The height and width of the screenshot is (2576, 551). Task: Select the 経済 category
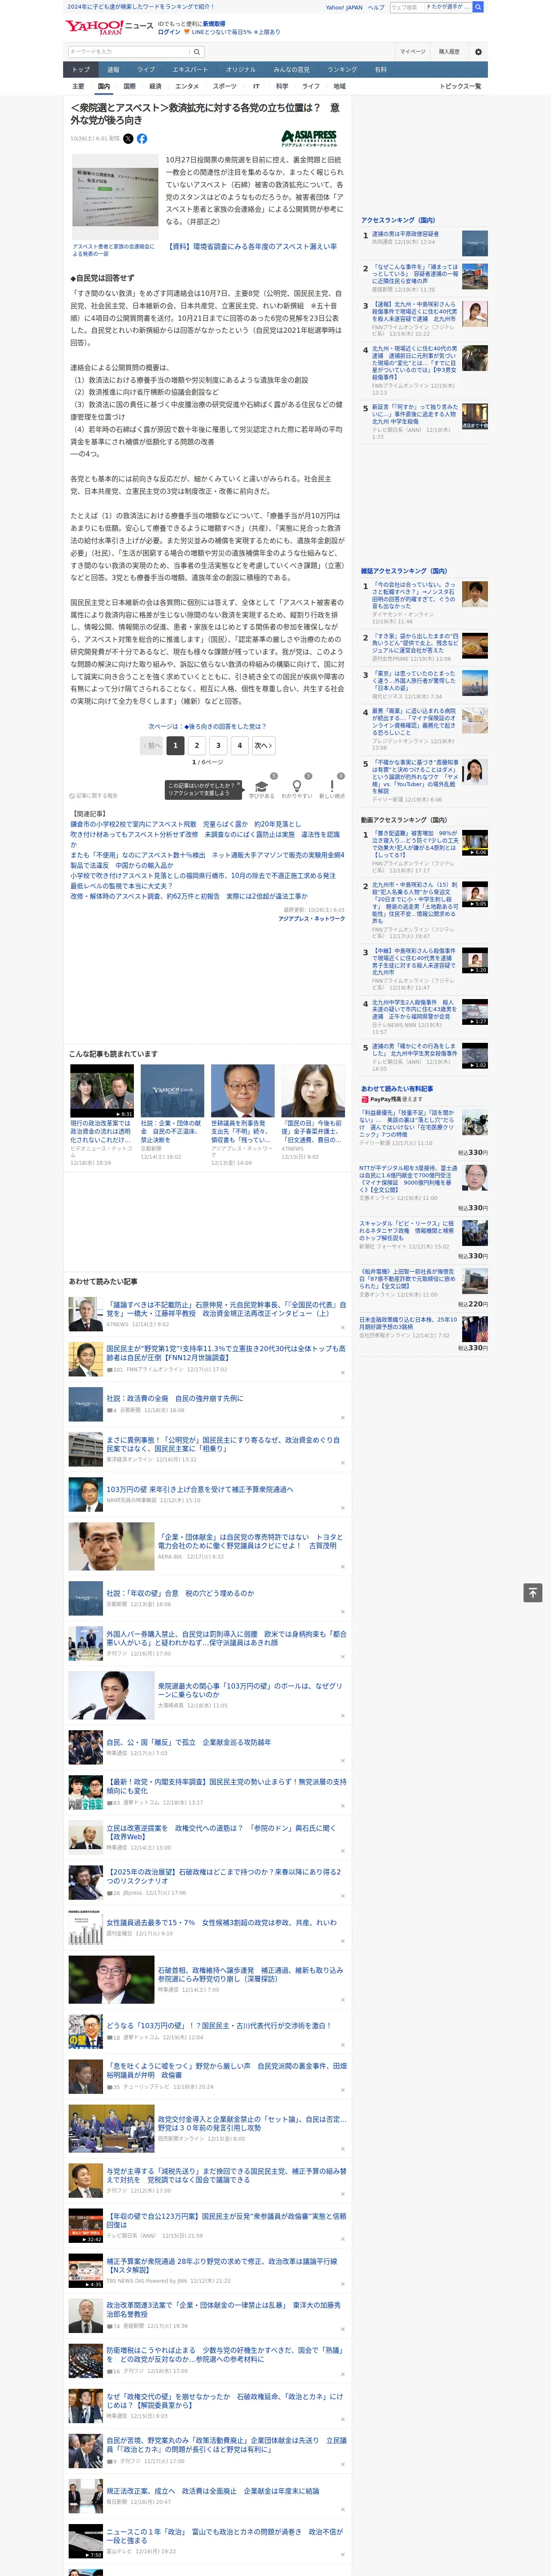[155, 86]
